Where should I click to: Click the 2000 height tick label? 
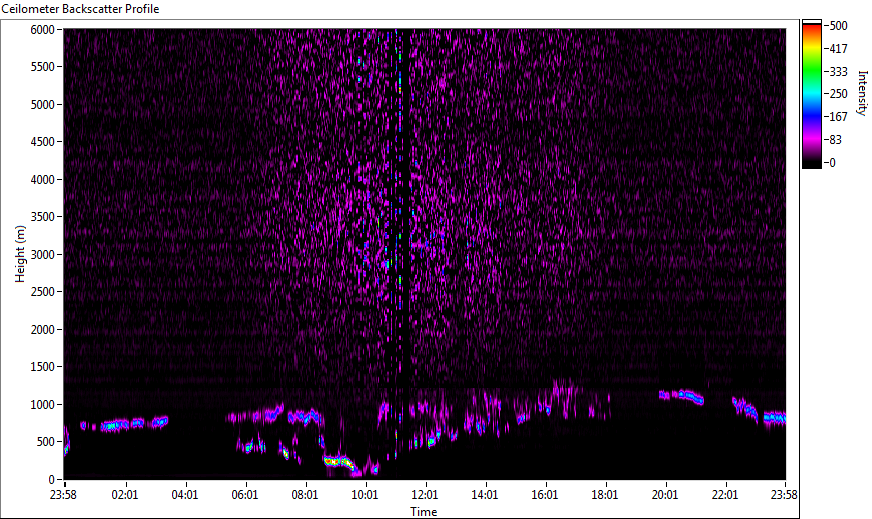[42, 330]
